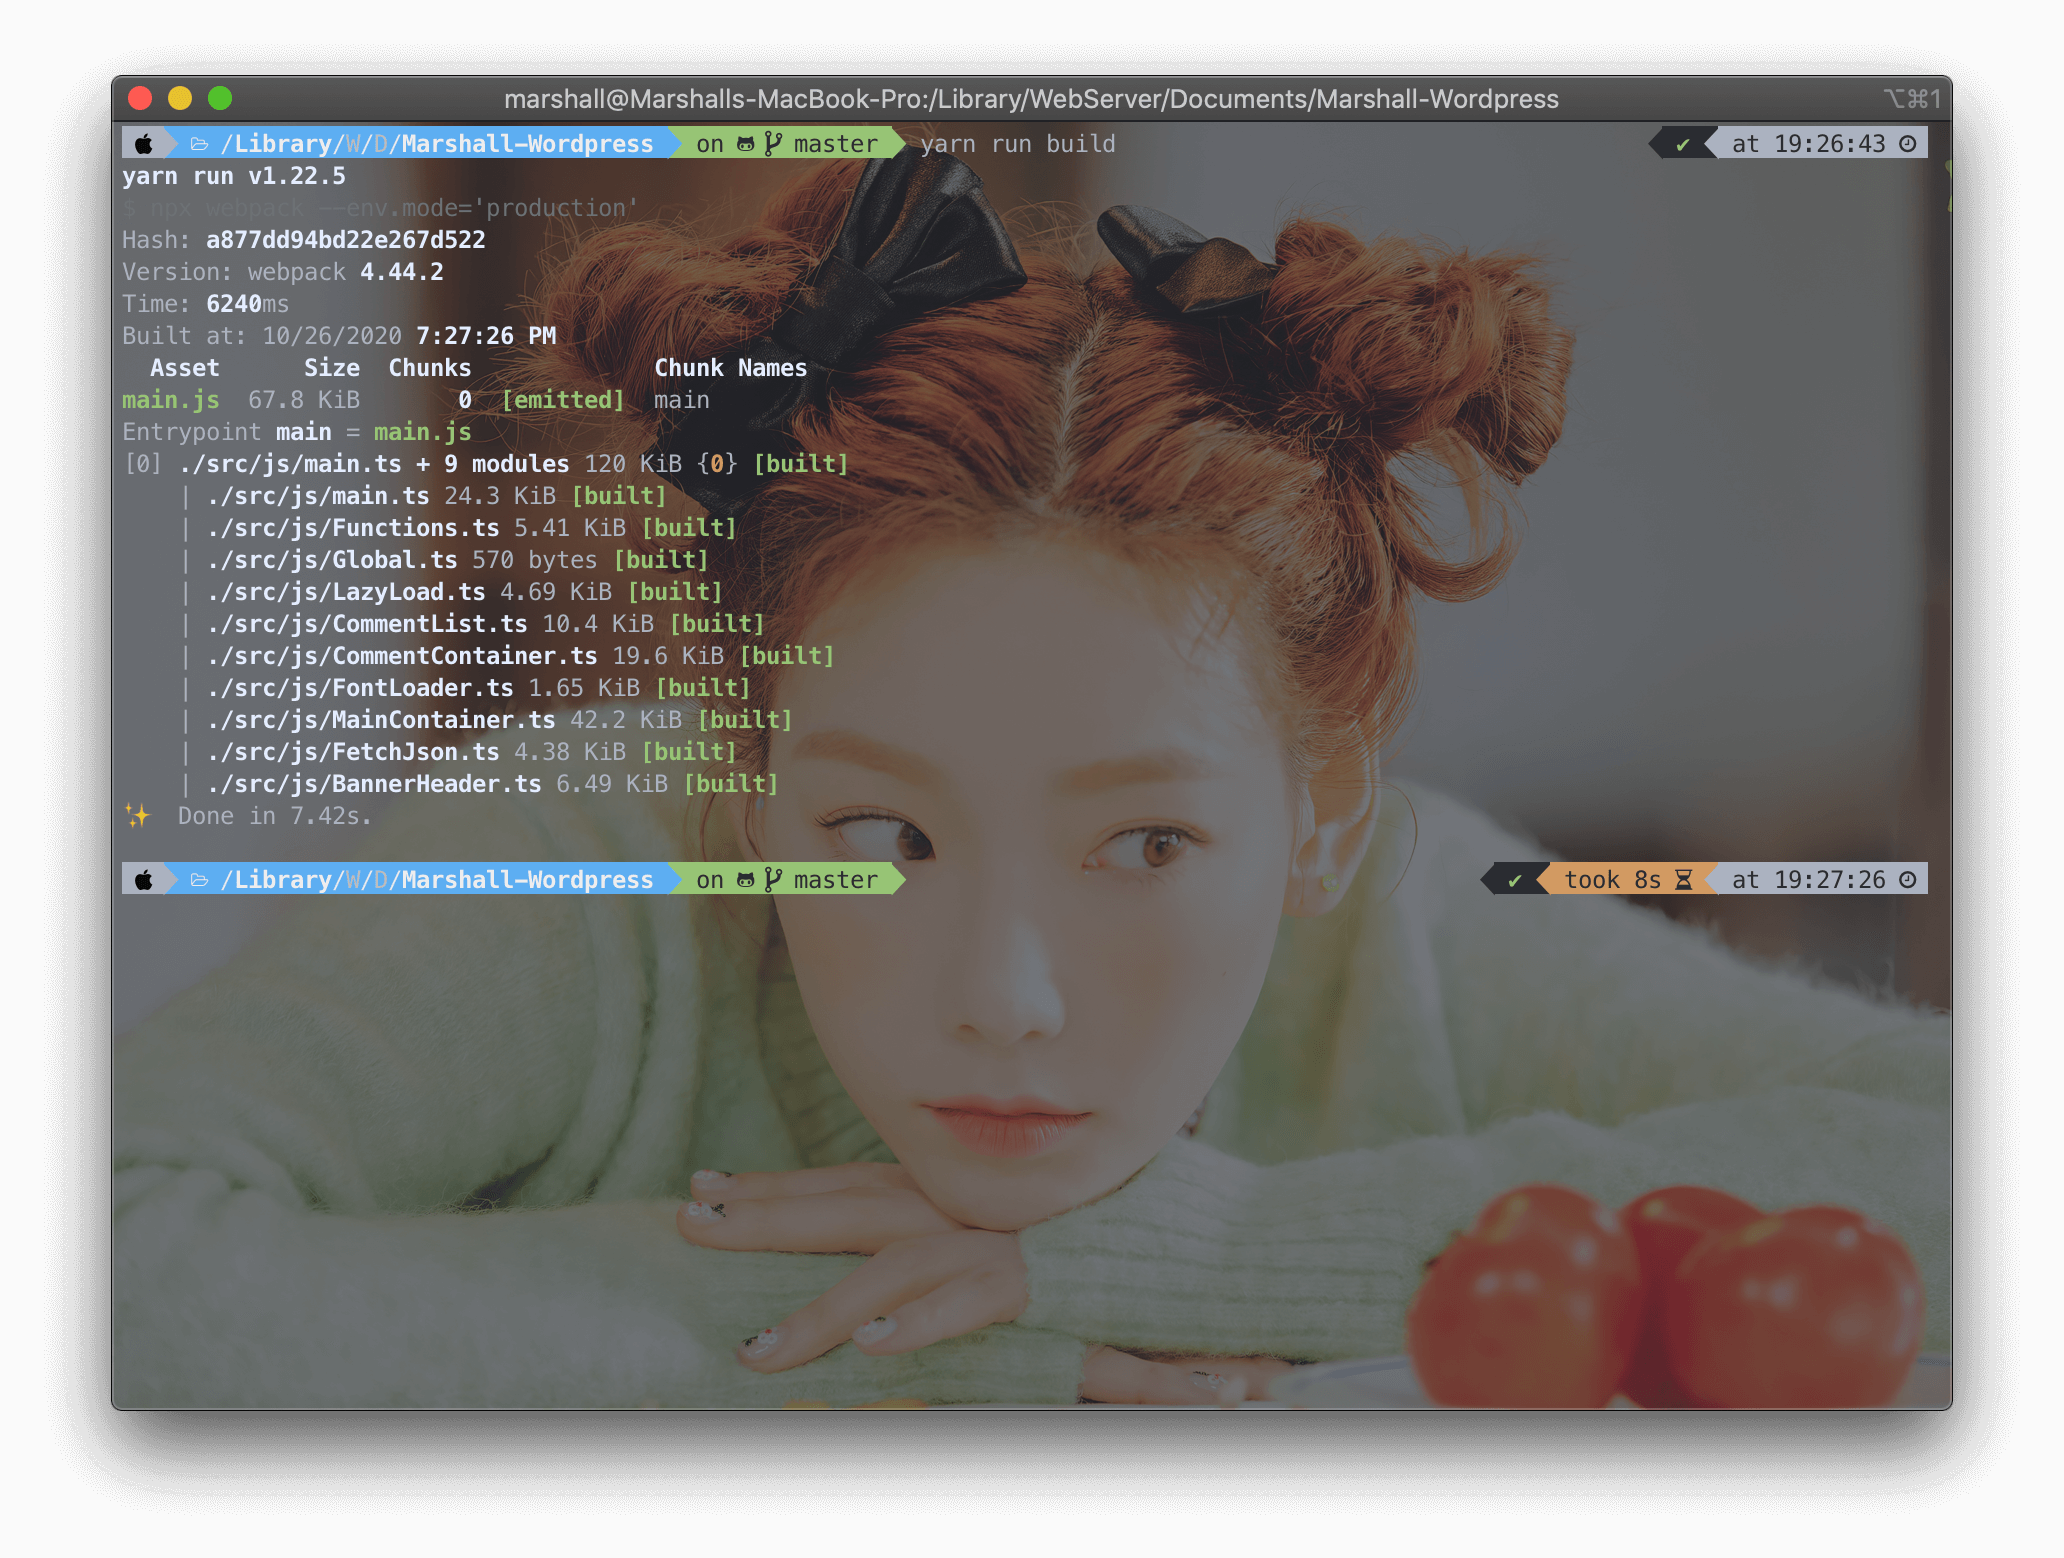Click the clock icon after 19:26:43
The width and height of the screenshot is (2064, 1558).
click(x=1908, y=144)
